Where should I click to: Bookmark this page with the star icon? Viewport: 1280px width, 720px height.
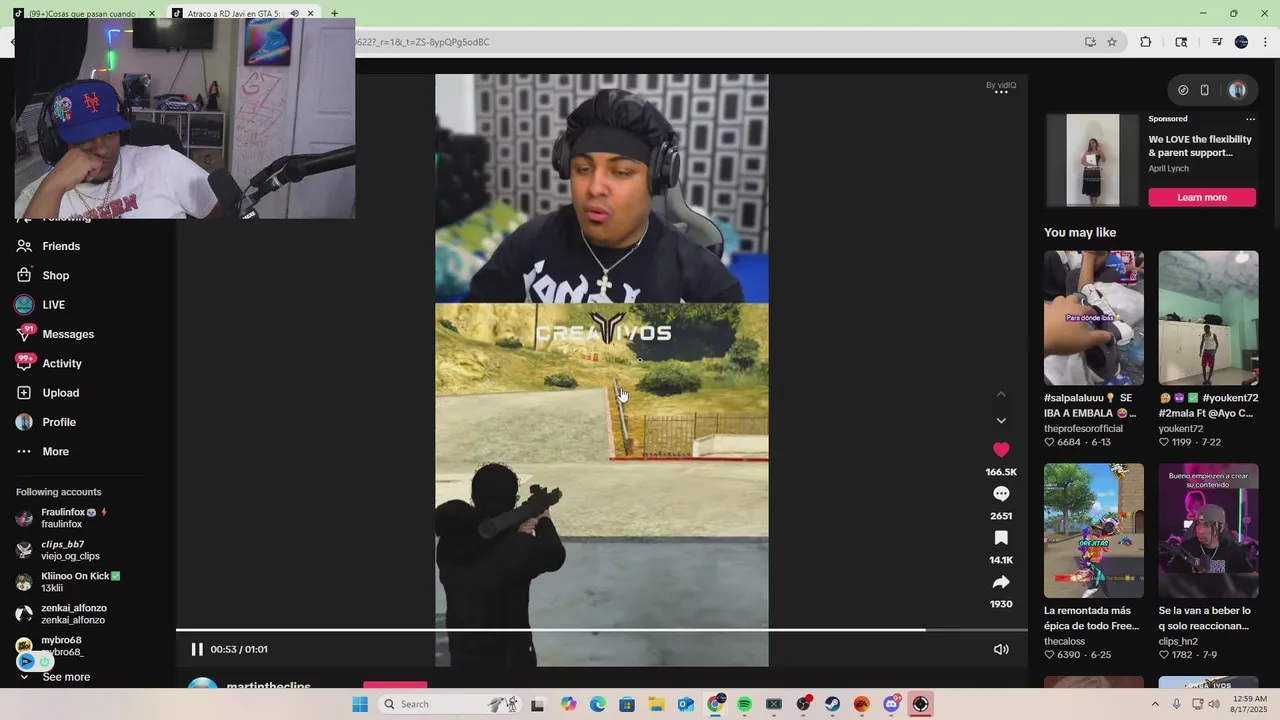tap(1112, 42)
